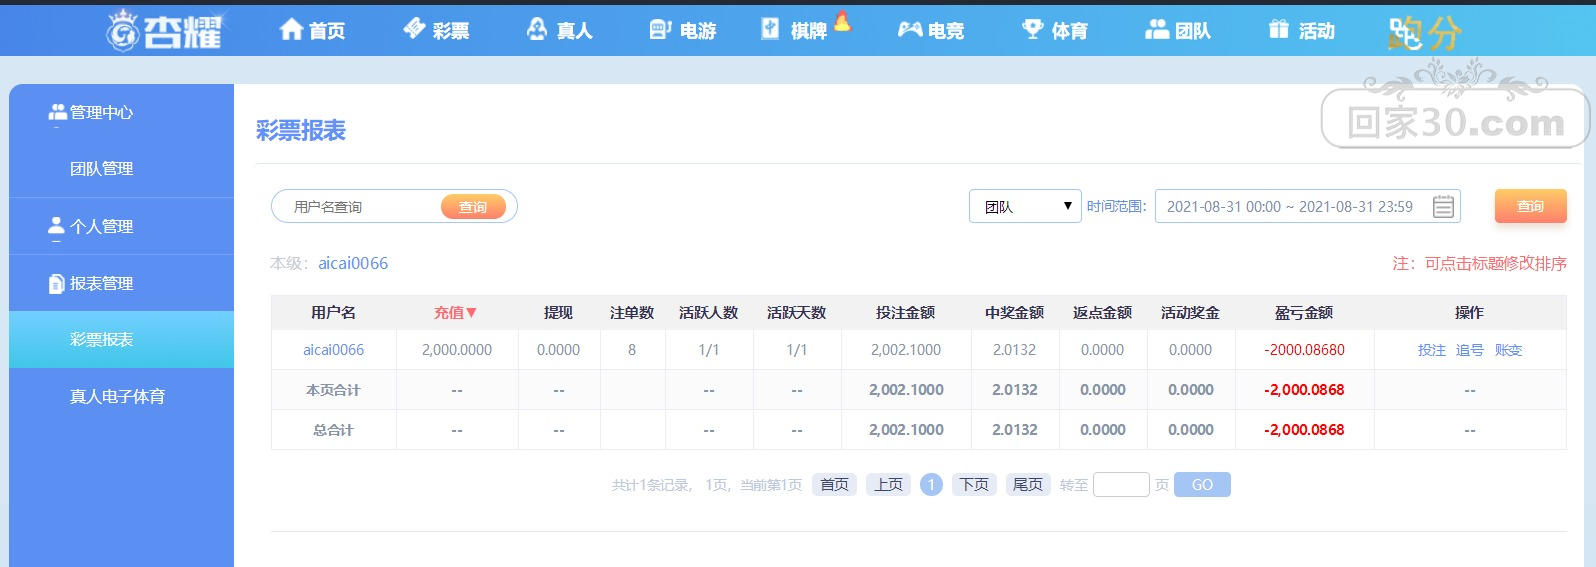
Task: Open aicai0066 username link in table row
Action: point(333,350)
